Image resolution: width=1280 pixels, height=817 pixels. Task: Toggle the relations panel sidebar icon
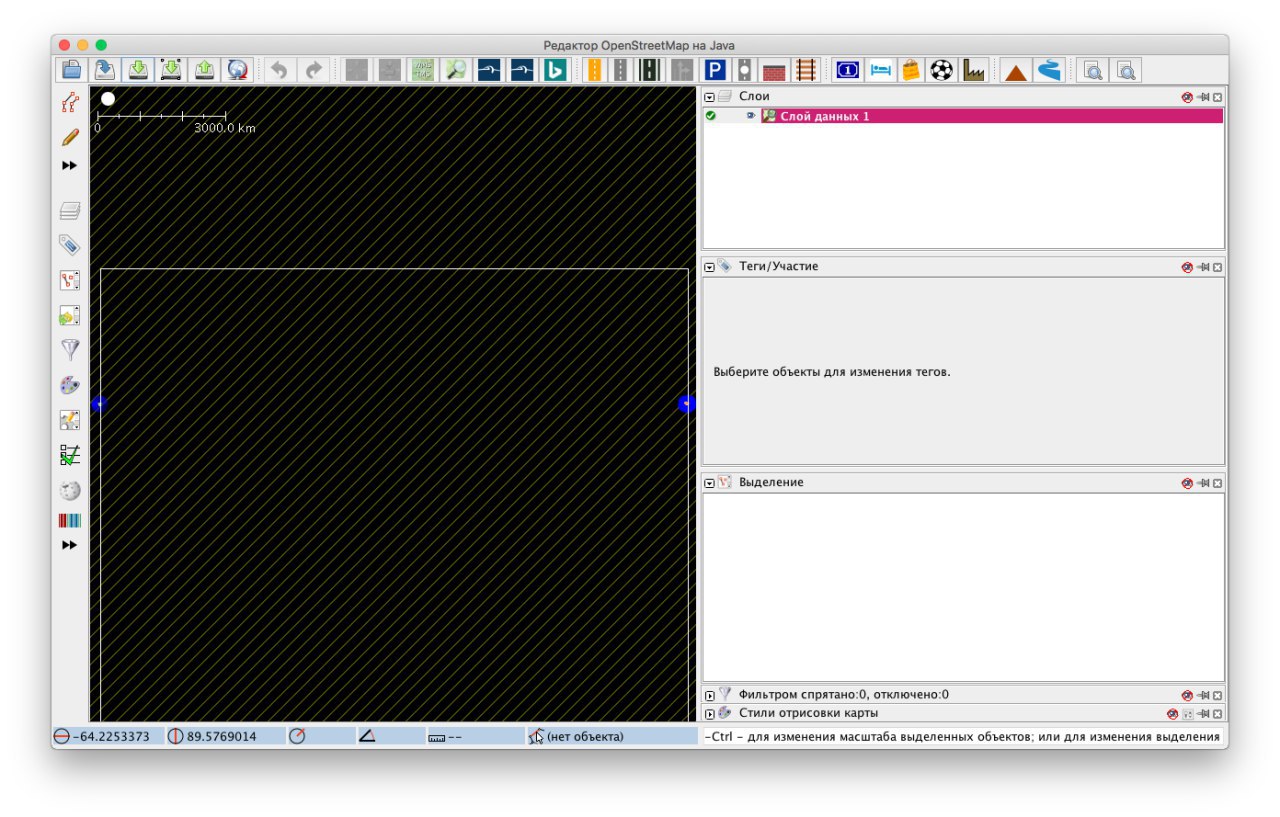coord(69,315)
